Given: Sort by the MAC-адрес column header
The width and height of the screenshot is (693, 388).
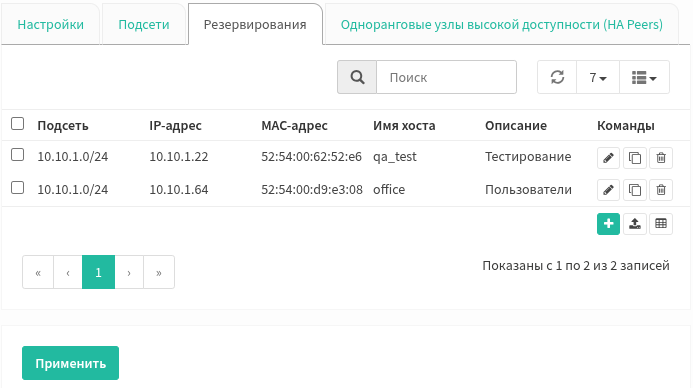Looking at the screenshot, I should [294, 126].
